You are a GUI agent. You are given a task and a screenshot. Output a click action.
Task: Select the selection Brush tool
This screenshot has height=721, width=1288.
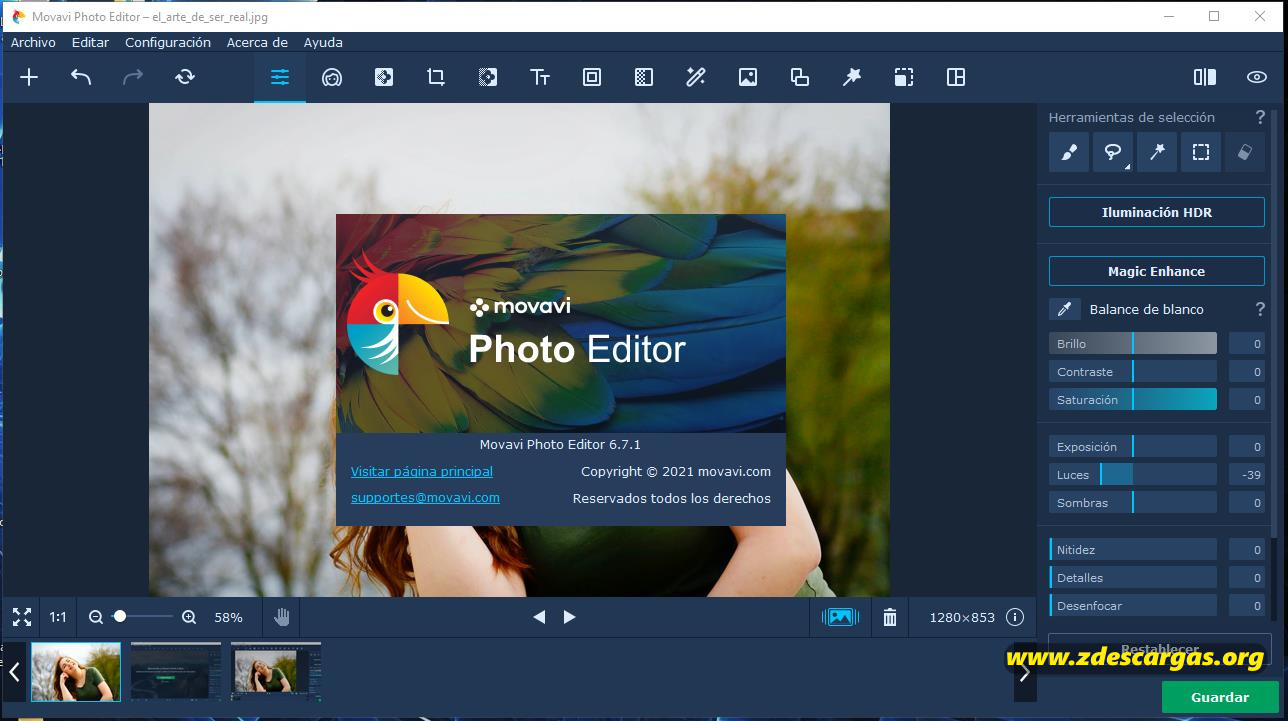[x=1069, y=152]
